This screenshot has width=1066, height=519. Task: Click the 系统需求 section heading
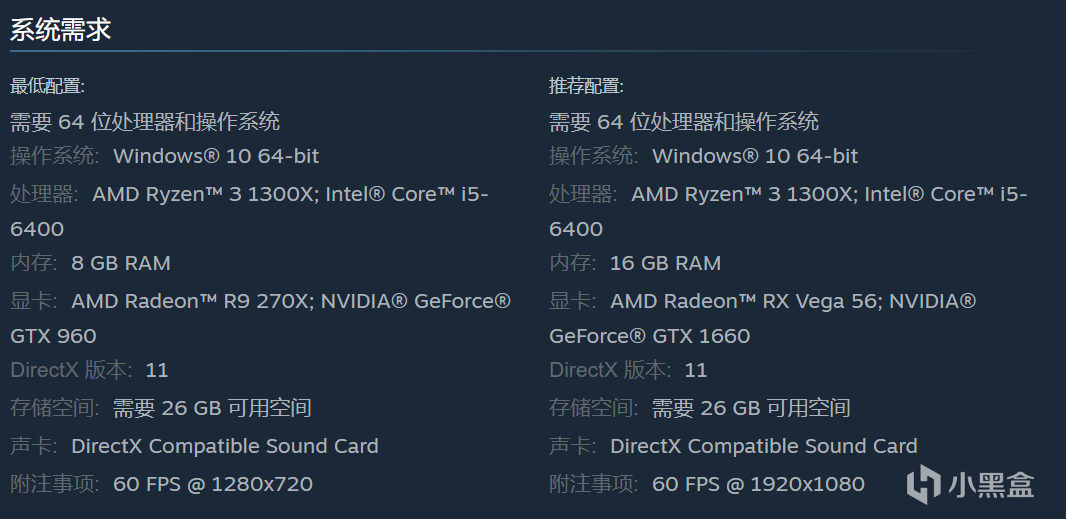click(x=60, y=30)
